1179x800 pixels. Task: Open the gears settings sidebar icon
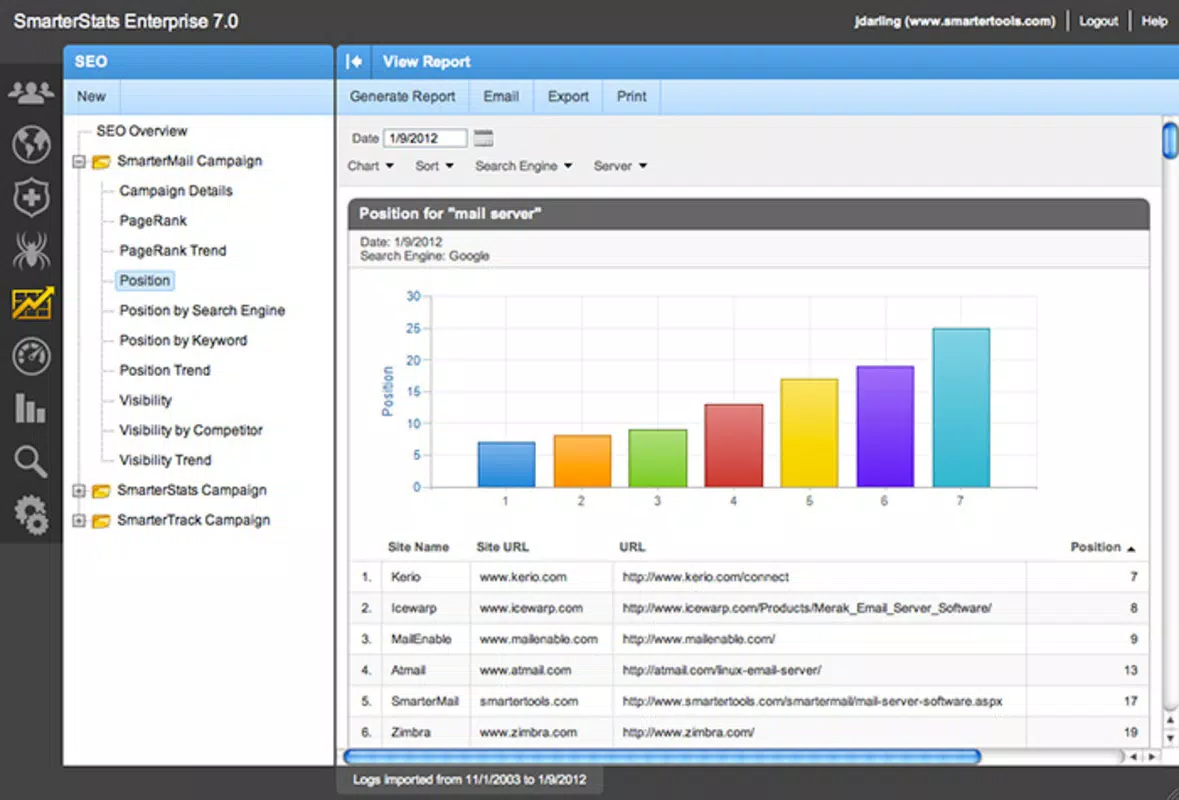click(31, 516)
